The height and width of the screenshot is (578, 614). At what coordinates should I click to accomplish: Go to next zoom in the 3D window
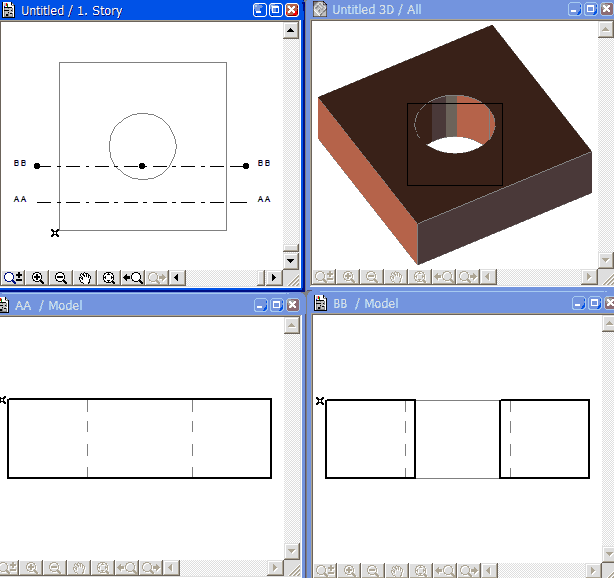click(x=468, y=277)
